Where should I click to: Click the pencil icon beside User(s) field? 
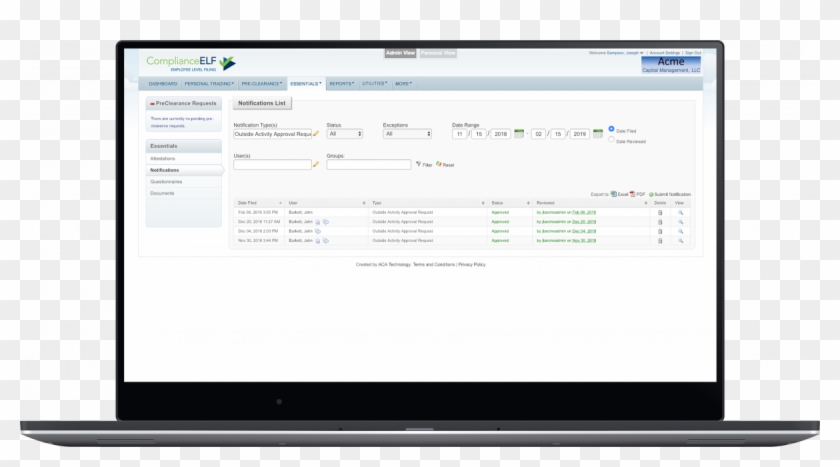316,164
